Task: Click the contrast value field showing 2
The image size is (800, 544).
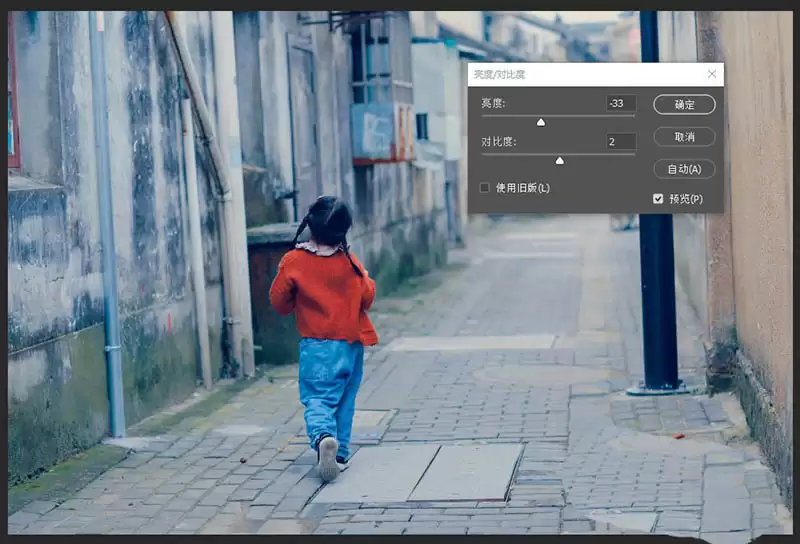Action: (x=621, y=141)
